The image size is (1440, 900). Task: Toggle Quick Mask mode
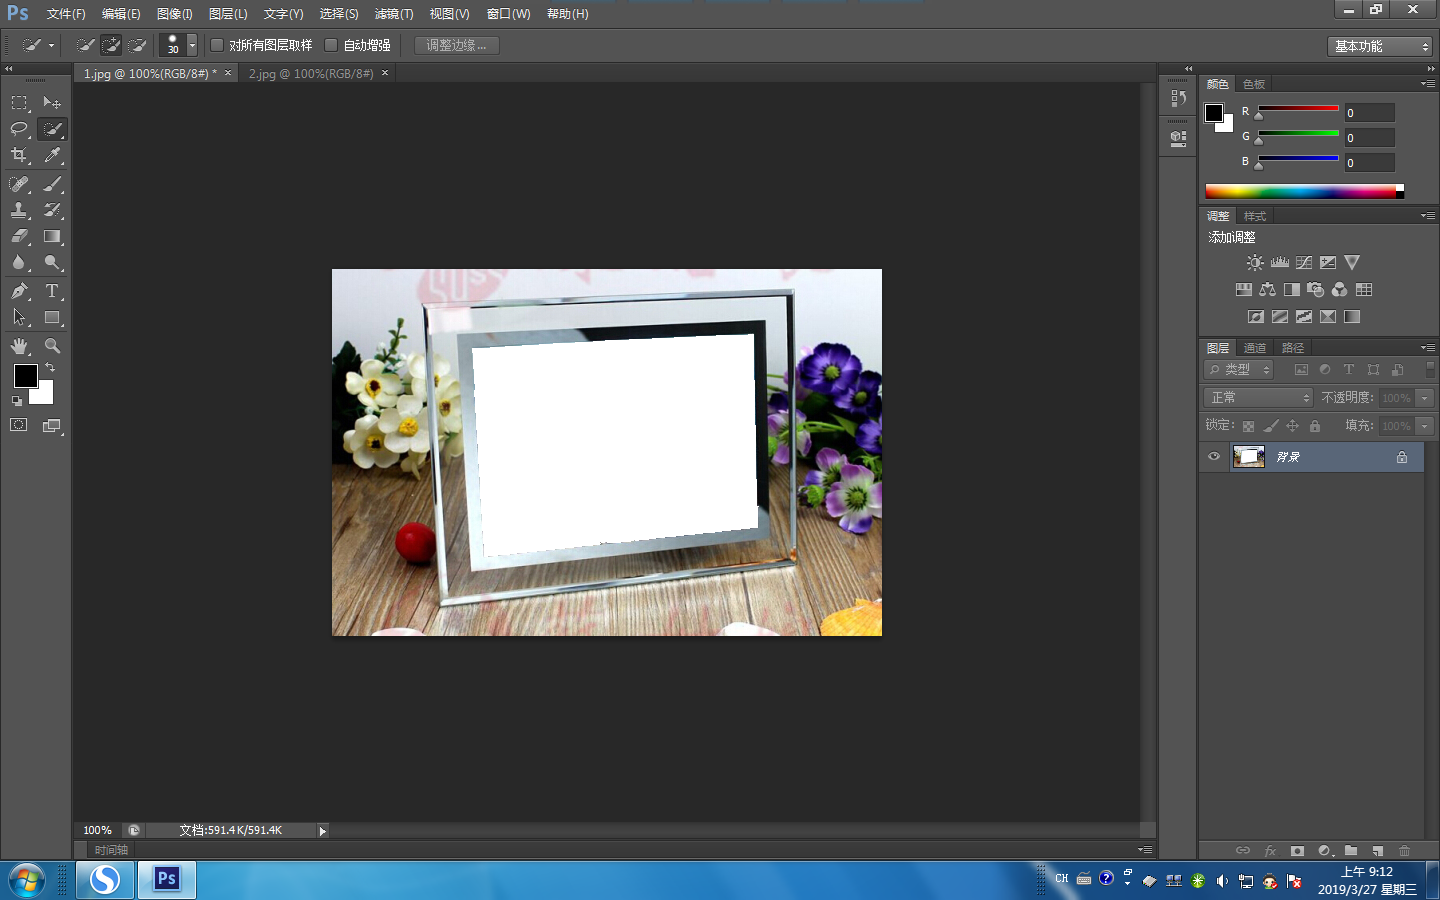coord(19,425)
